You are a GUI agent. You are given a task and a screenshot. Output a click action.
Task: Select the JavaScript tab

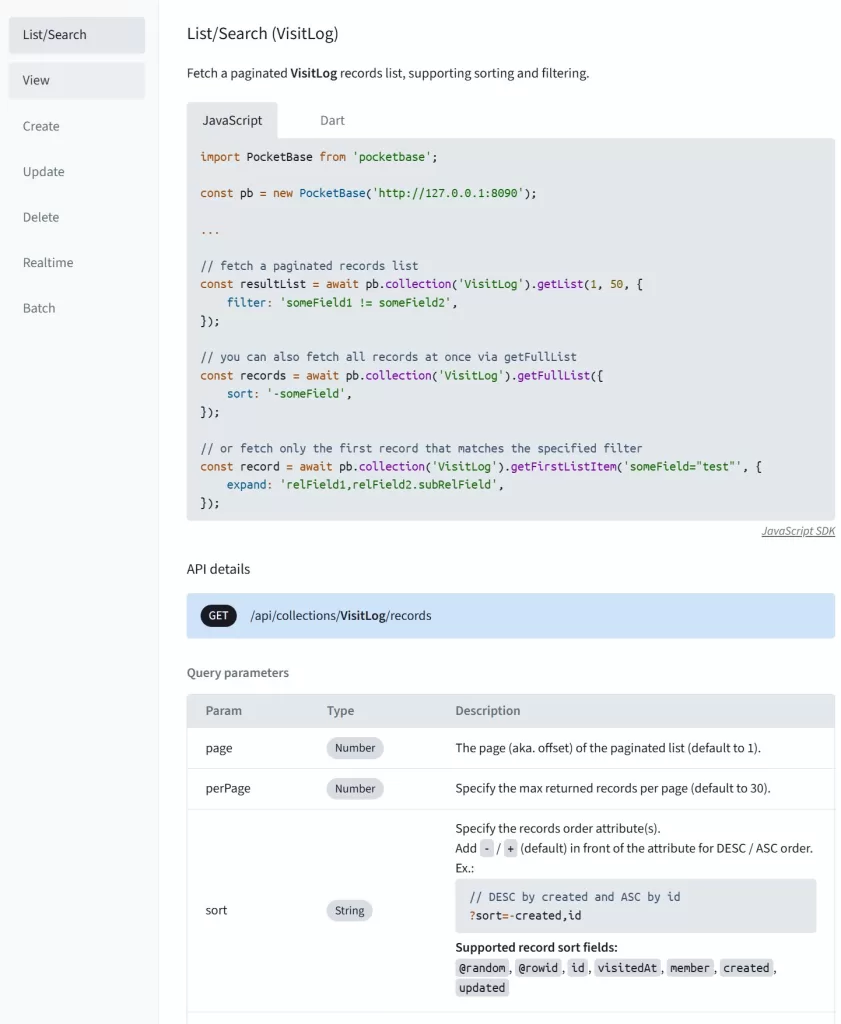(x=232, y=120)
